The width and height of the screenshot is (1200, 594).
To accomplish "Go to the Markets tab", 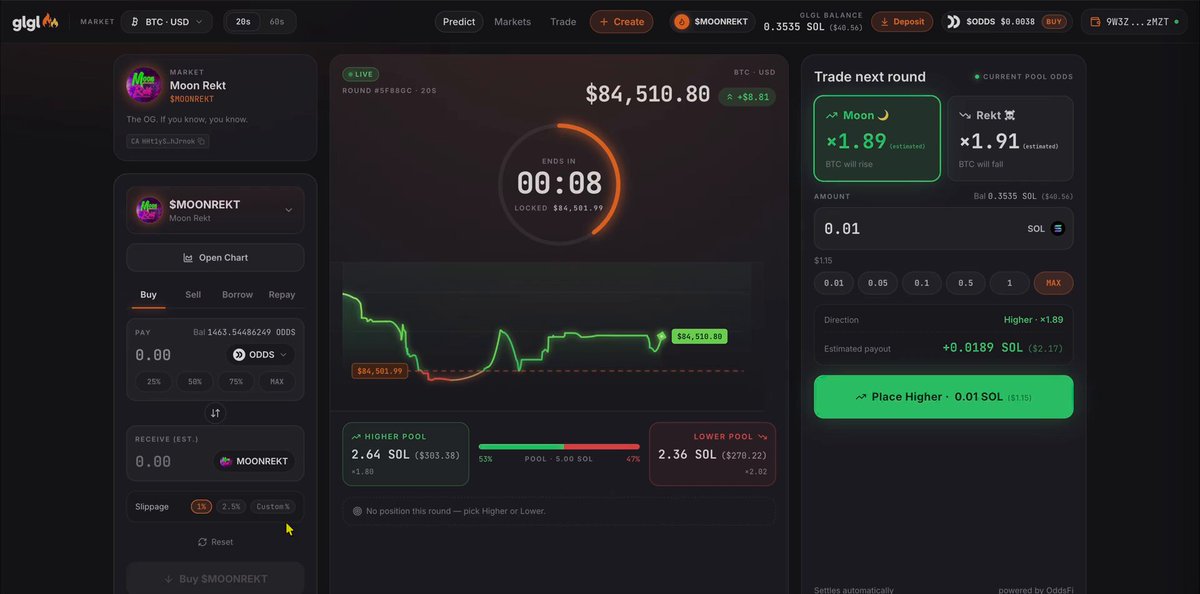I will coord(513,21).
